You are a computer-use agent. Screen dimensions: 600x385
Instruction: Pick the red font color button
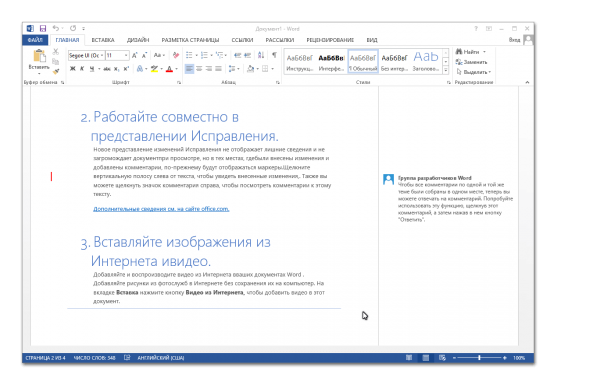coord(170,69)
